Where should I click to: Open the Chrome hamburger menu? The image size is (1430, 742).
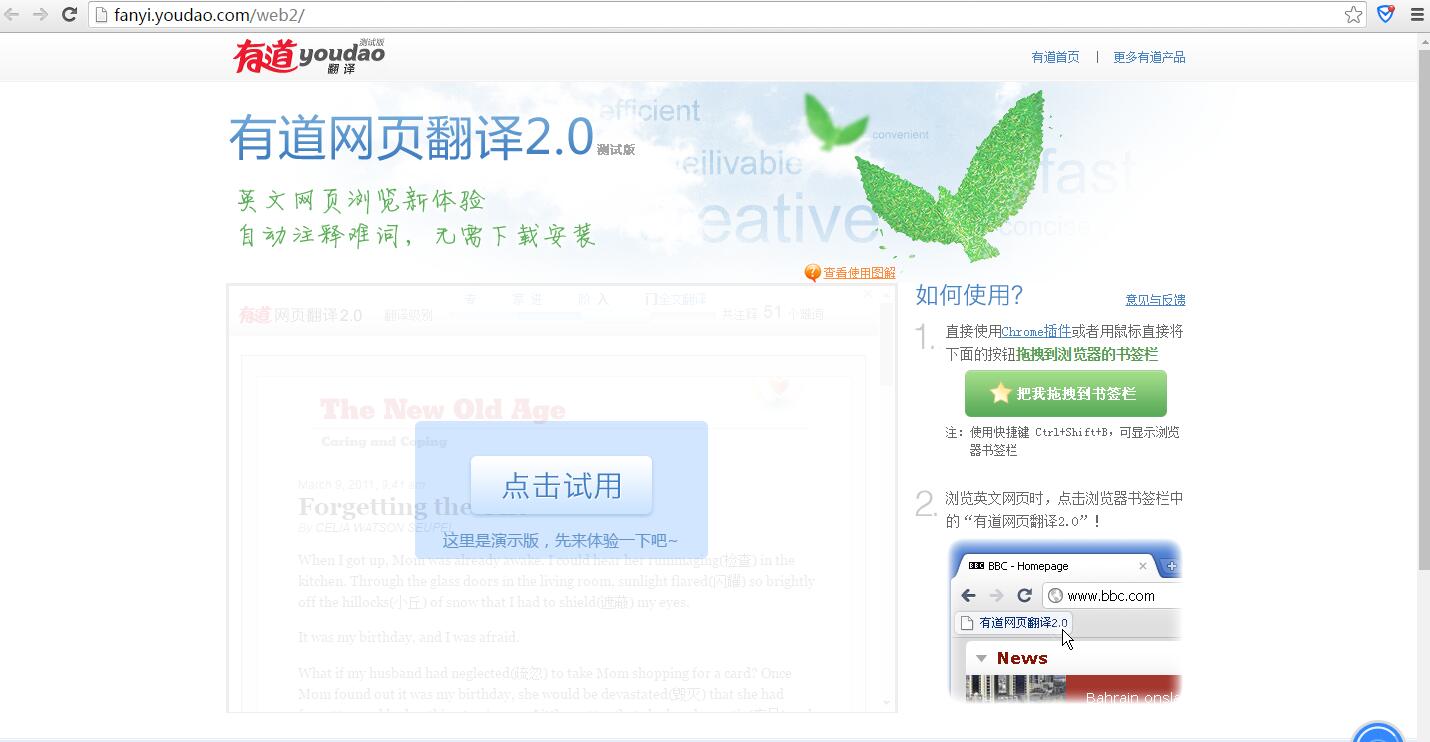click(x=1416, y=14)
